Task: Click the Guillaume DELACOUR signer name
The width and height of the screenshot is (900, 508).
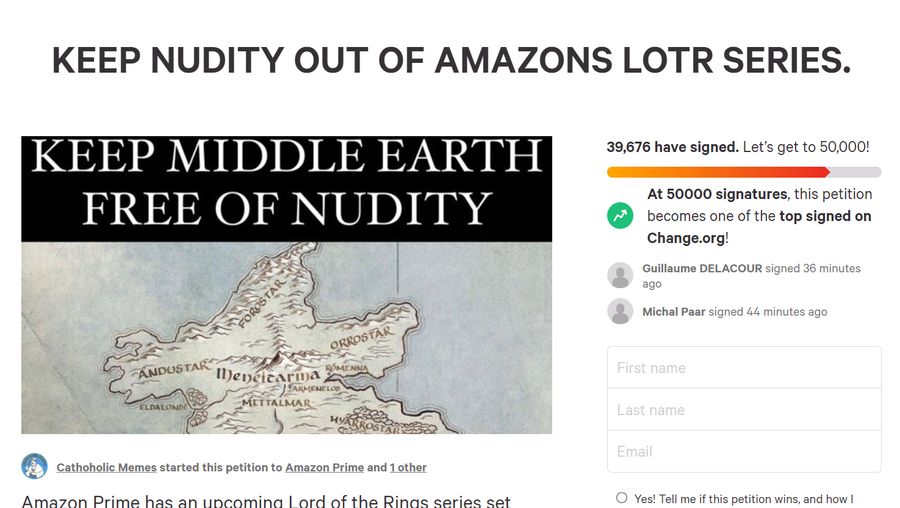Action: tap(702, 268)
